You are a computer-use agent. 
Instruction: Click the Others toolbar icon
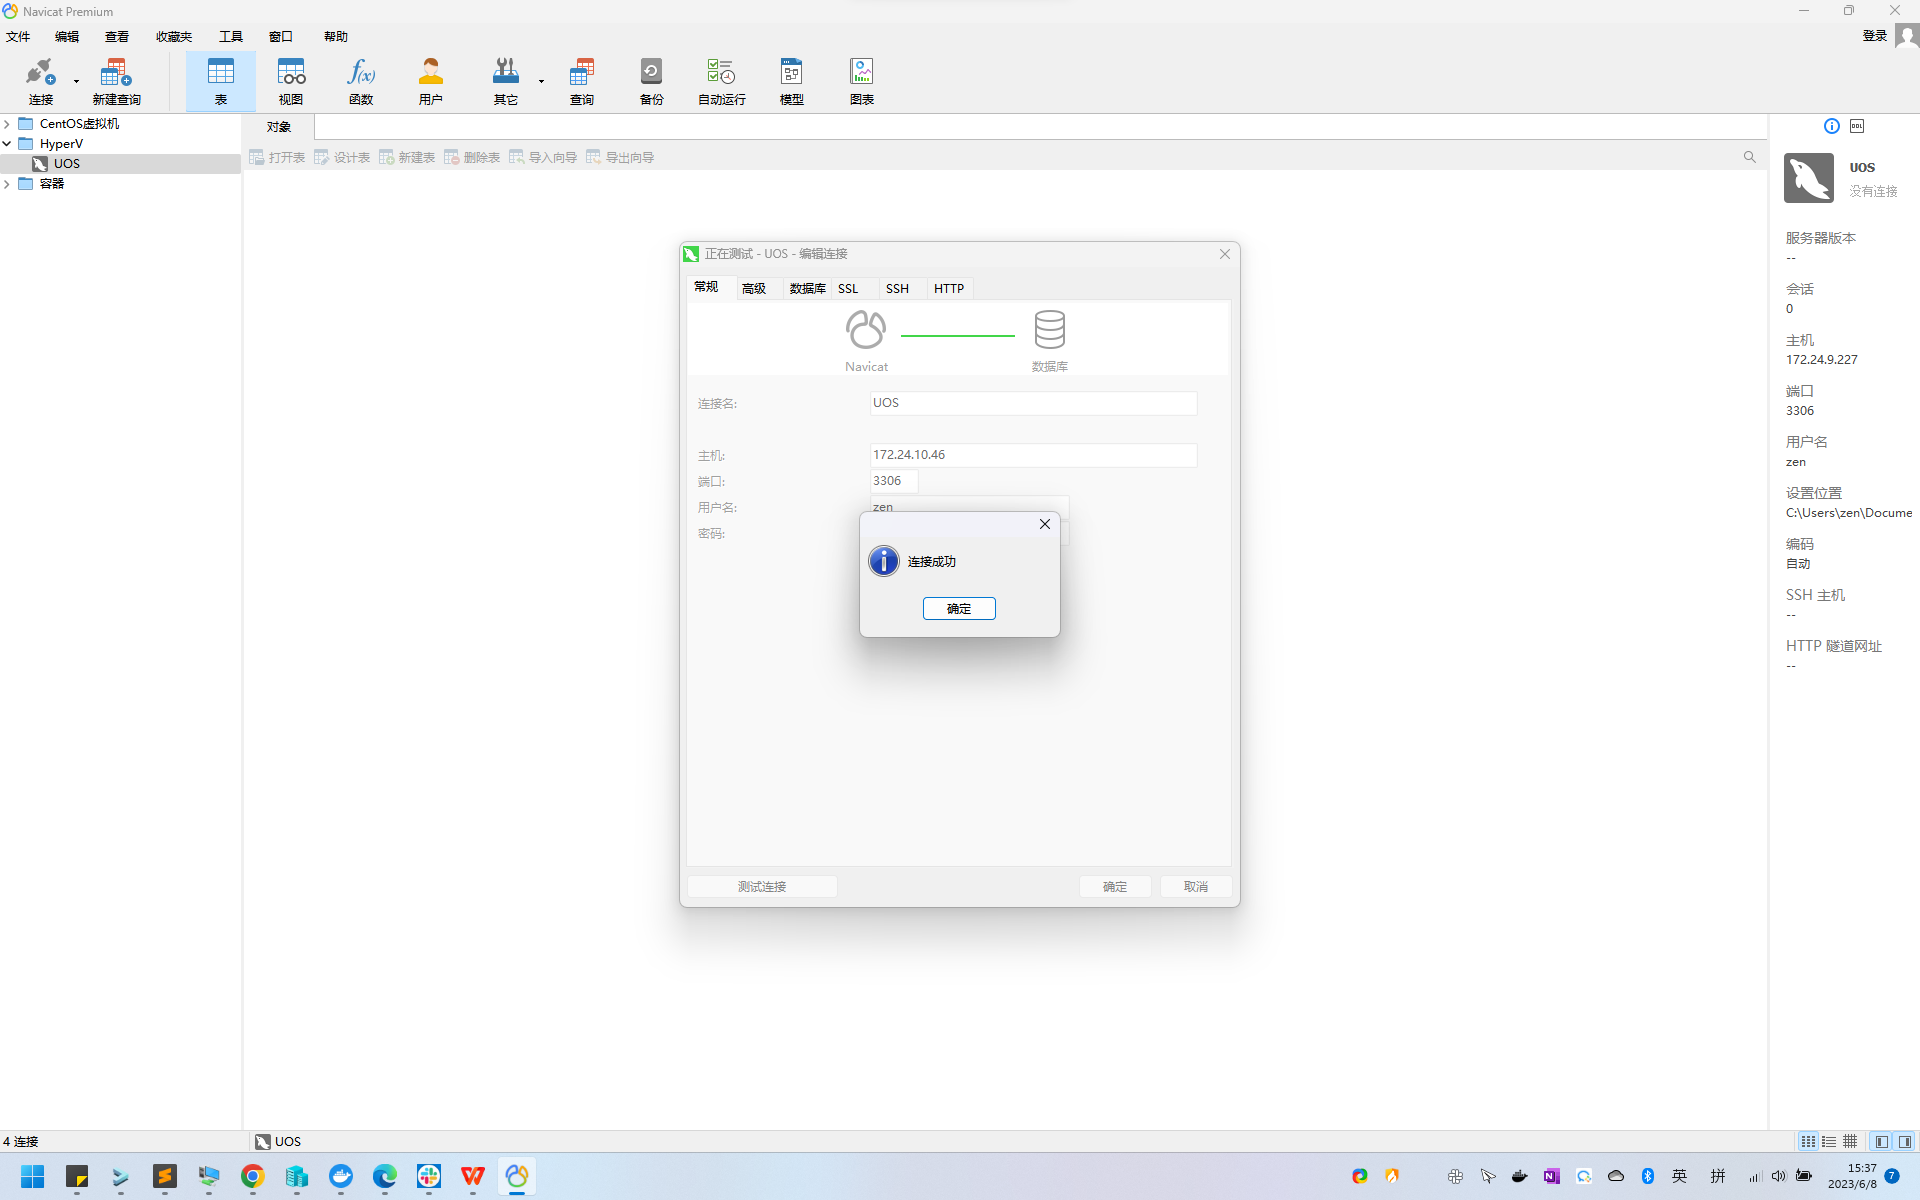pos(505,81)
